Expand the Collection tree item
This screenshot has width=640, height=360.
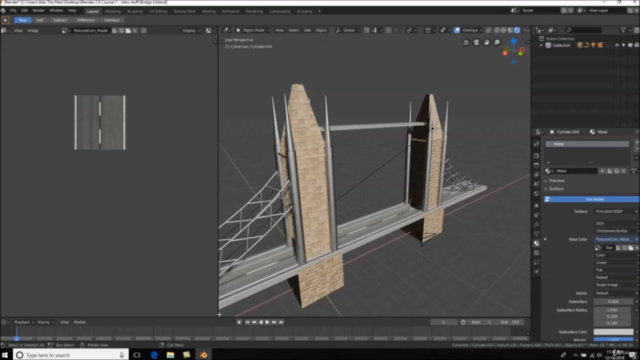[542, 45]
